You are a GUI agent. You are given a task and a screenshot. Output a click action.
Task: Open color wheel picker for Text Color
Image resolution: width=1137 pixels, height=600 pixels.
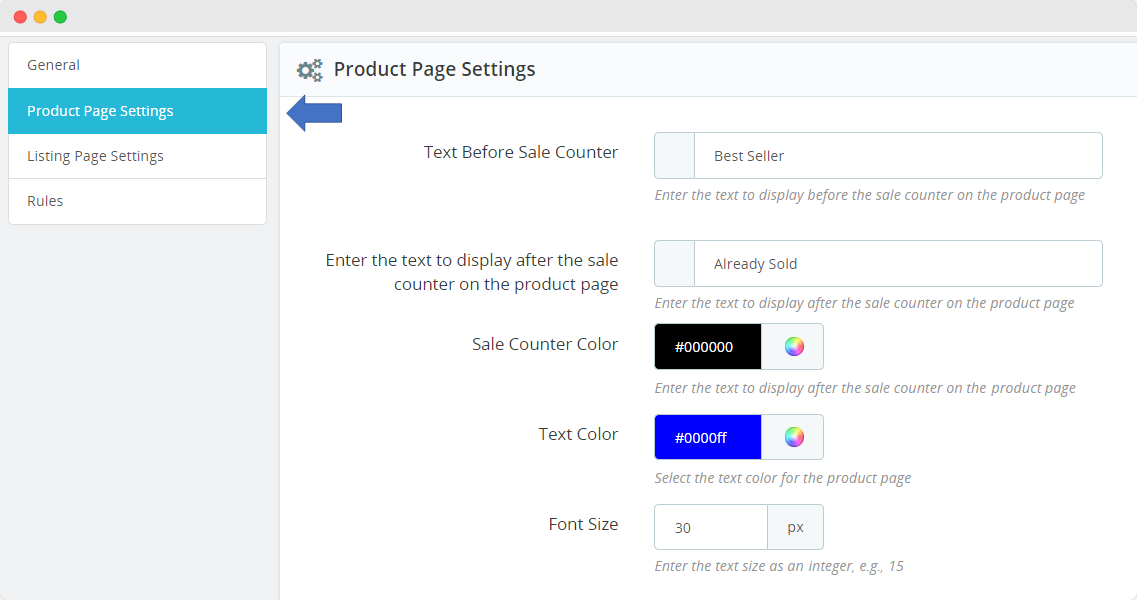(793, 437)
